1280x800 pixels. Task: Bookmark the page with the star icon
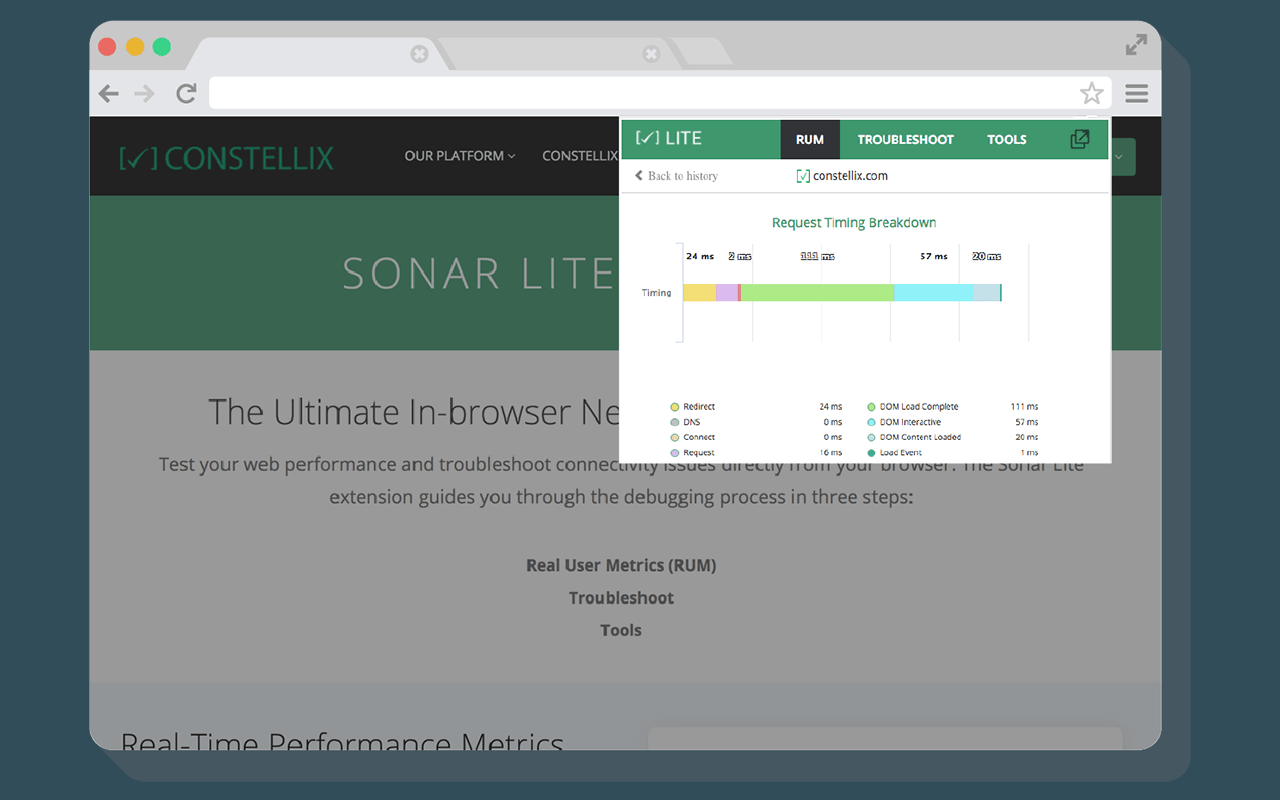[x=1091, y=94]
